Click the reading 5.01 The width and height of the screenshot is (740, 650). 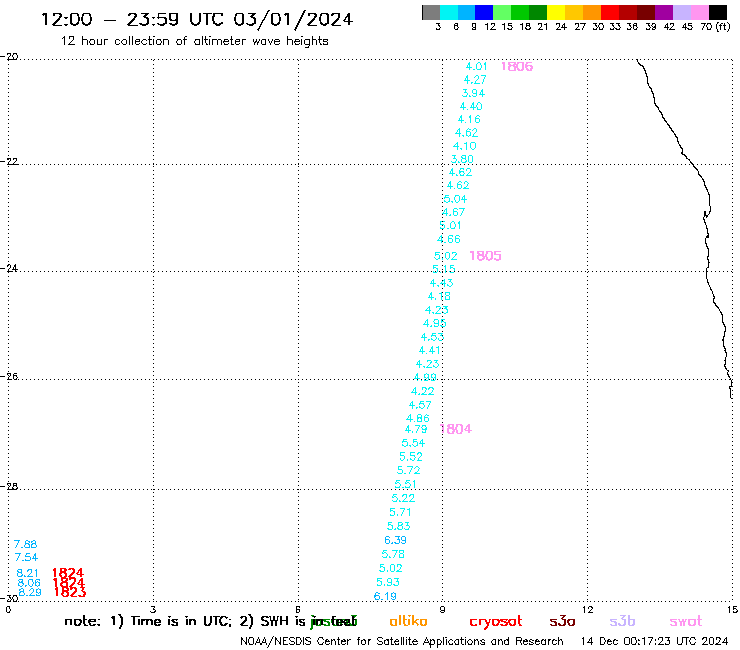click(450, 225)
